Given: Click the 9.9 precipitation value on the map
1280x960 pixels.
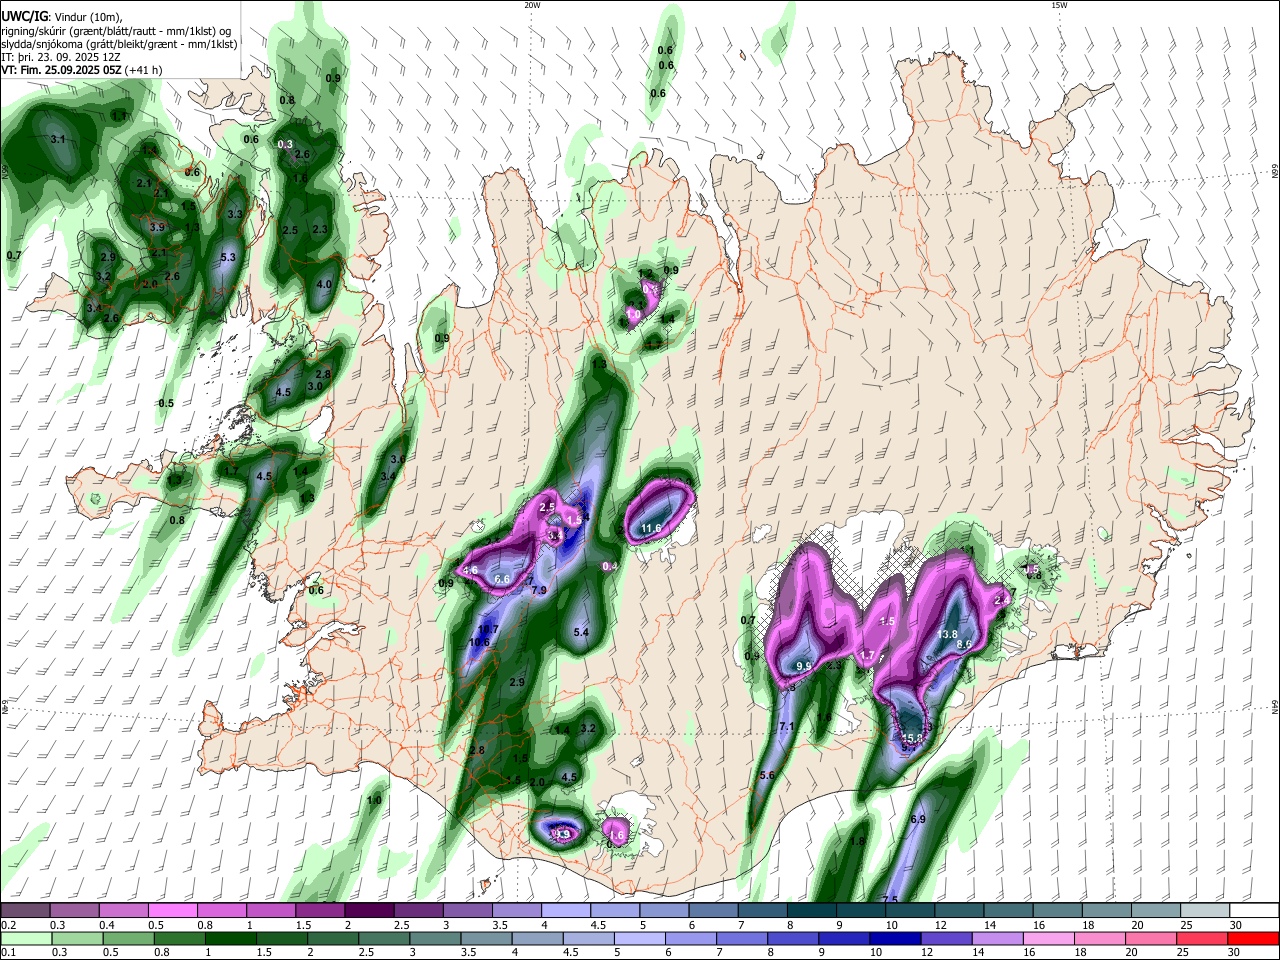Looking at the screenshot, I should point(804,666).
